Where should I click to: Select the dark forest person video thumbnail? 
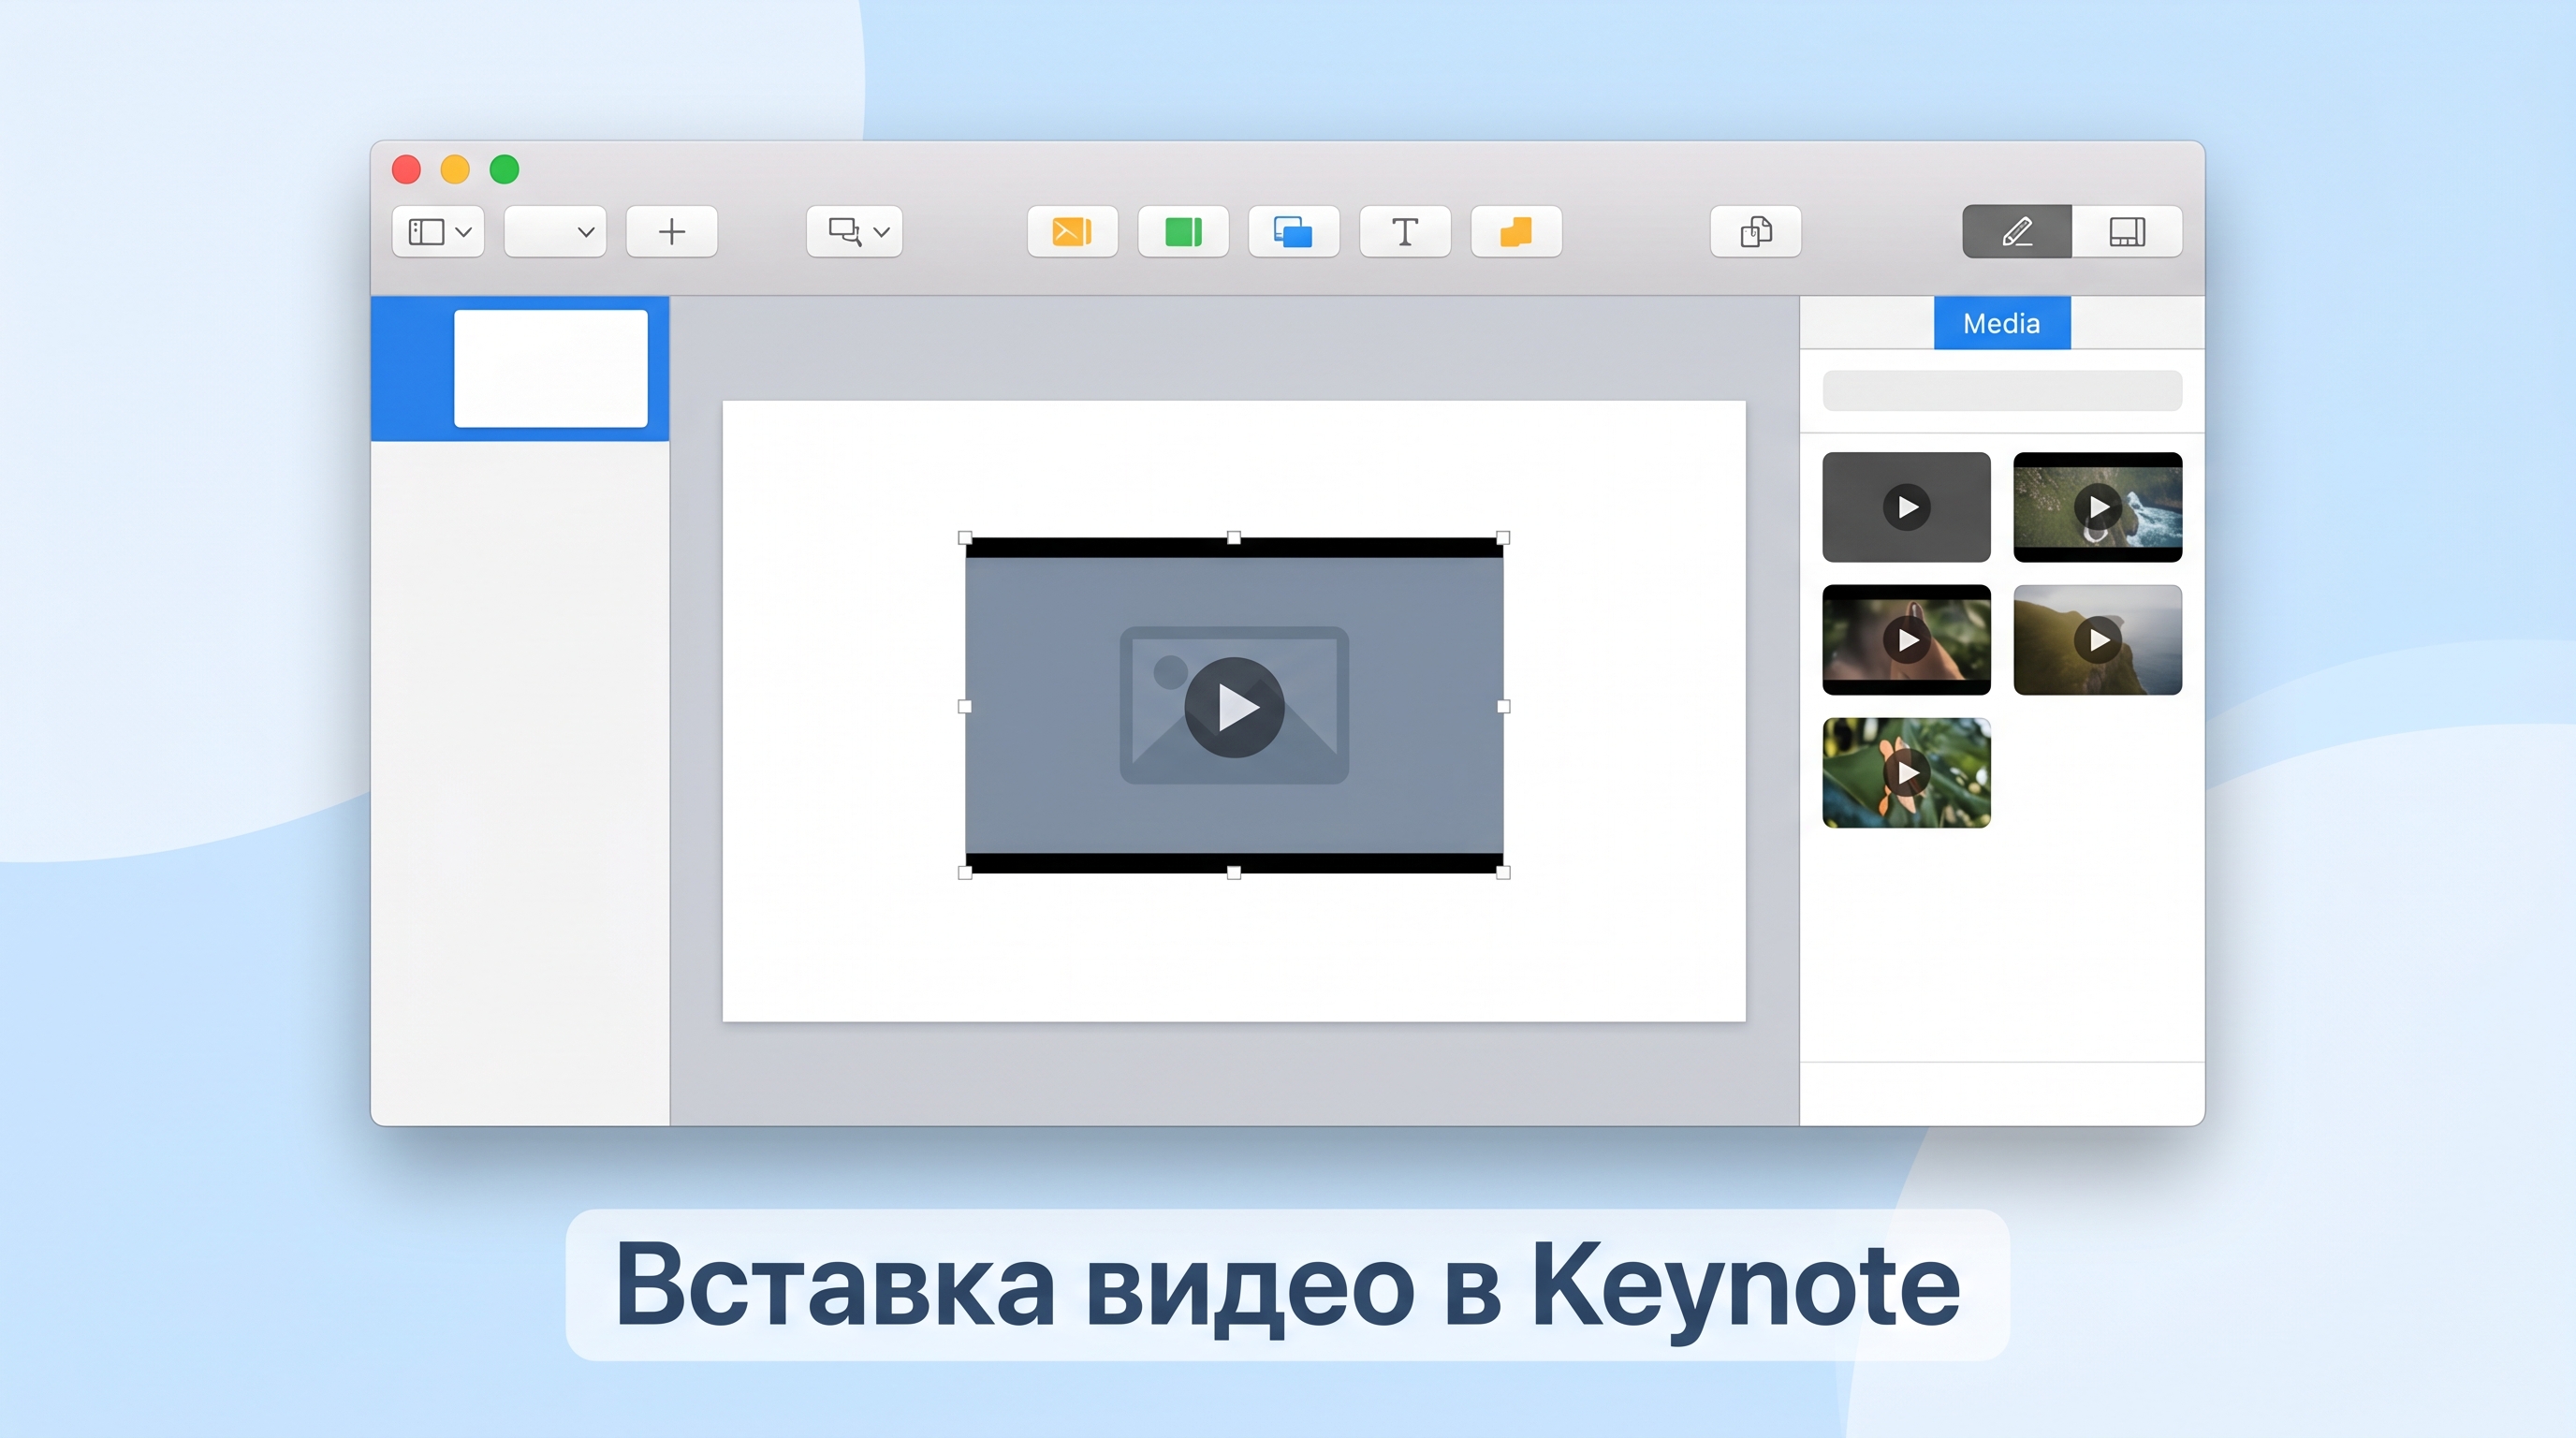pyautogui.click(x=1907, y=640)
